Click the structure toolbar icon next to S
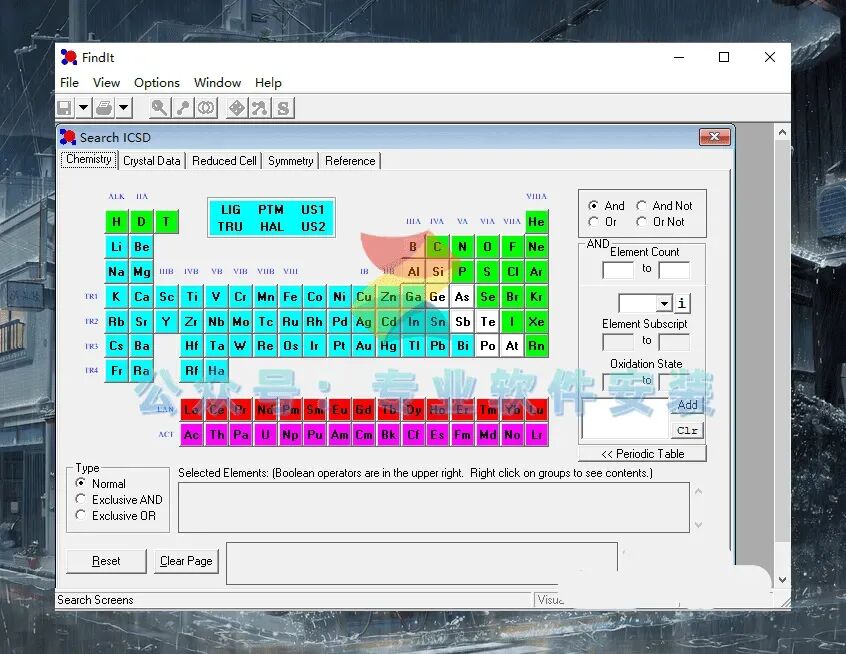Screen dimensions: 846x654 click(260, 108)
